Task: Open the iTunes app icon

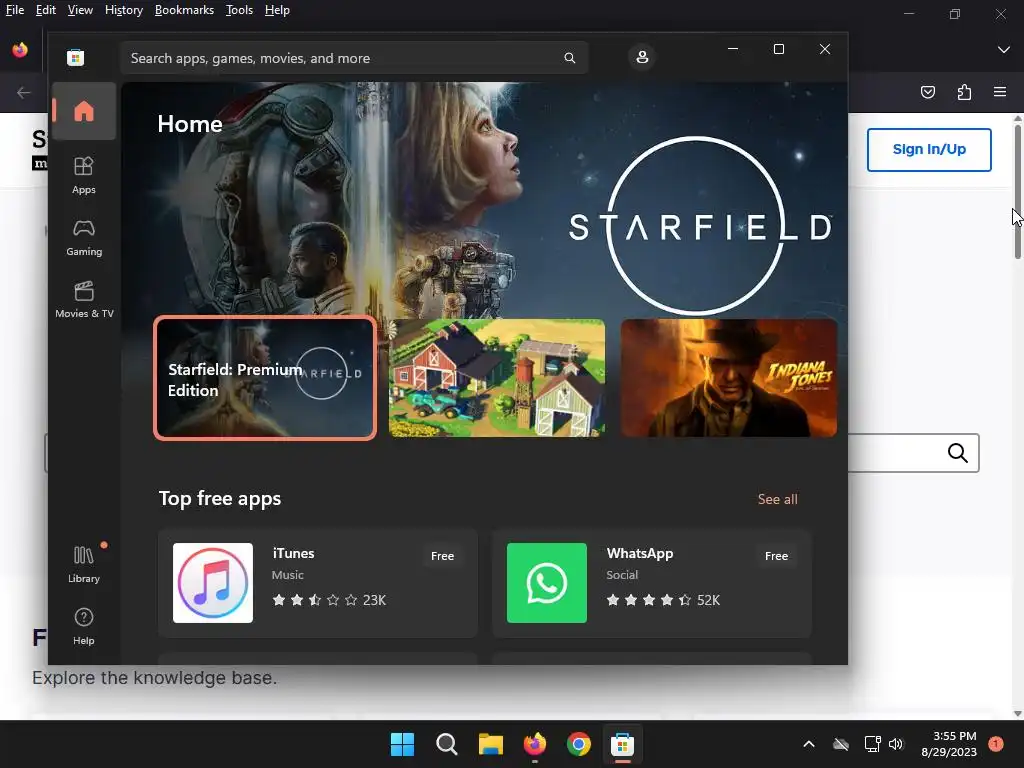Action: pos(213,583)
